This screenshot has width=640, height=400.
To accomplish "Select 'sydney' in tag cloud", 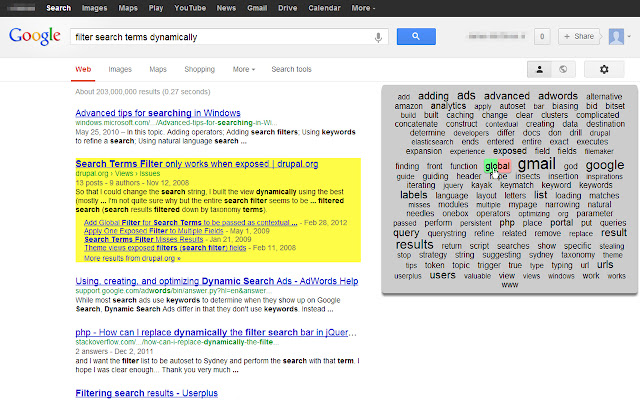I will pyautogui.click(x=541, y=255).
